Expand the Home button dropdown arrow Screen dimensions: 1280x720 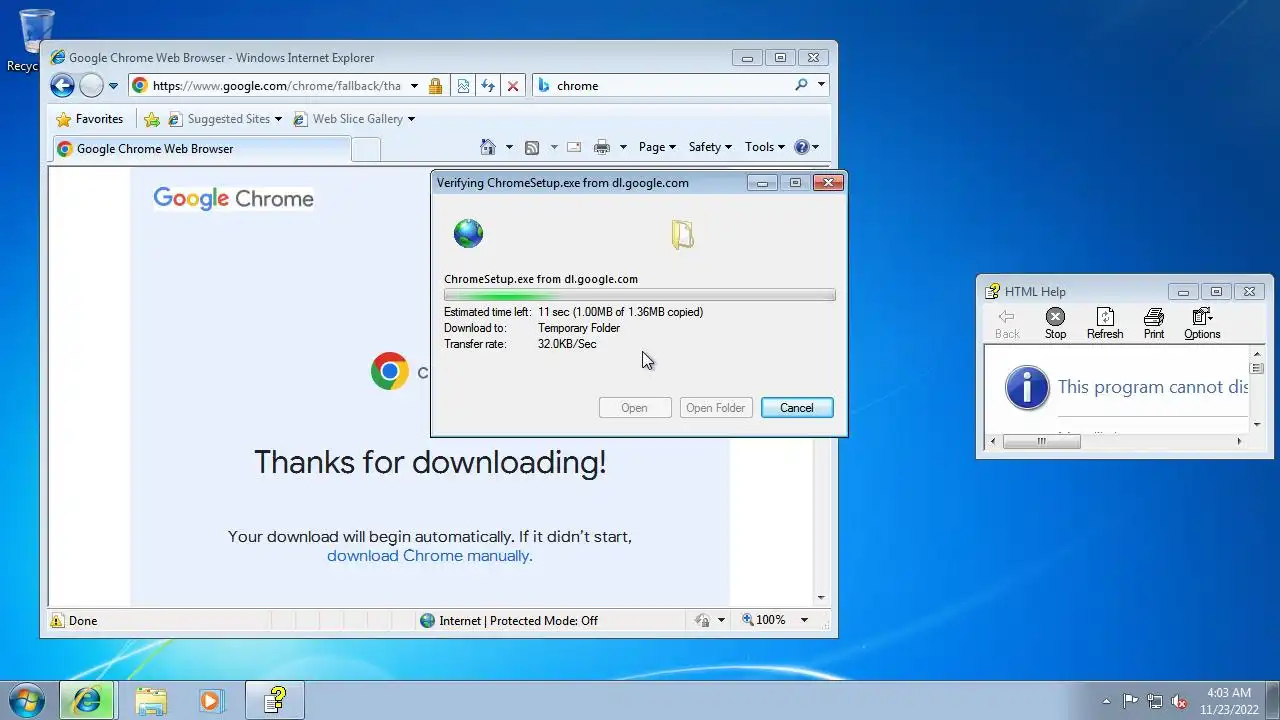(x=509, y=147)
